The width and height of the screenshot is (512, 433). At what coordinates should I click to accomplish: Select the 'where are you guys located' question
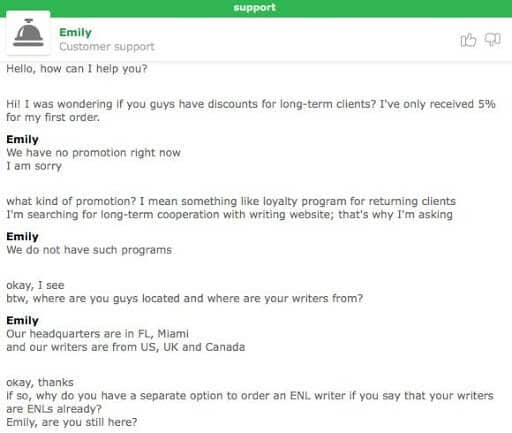coord(184,298)
